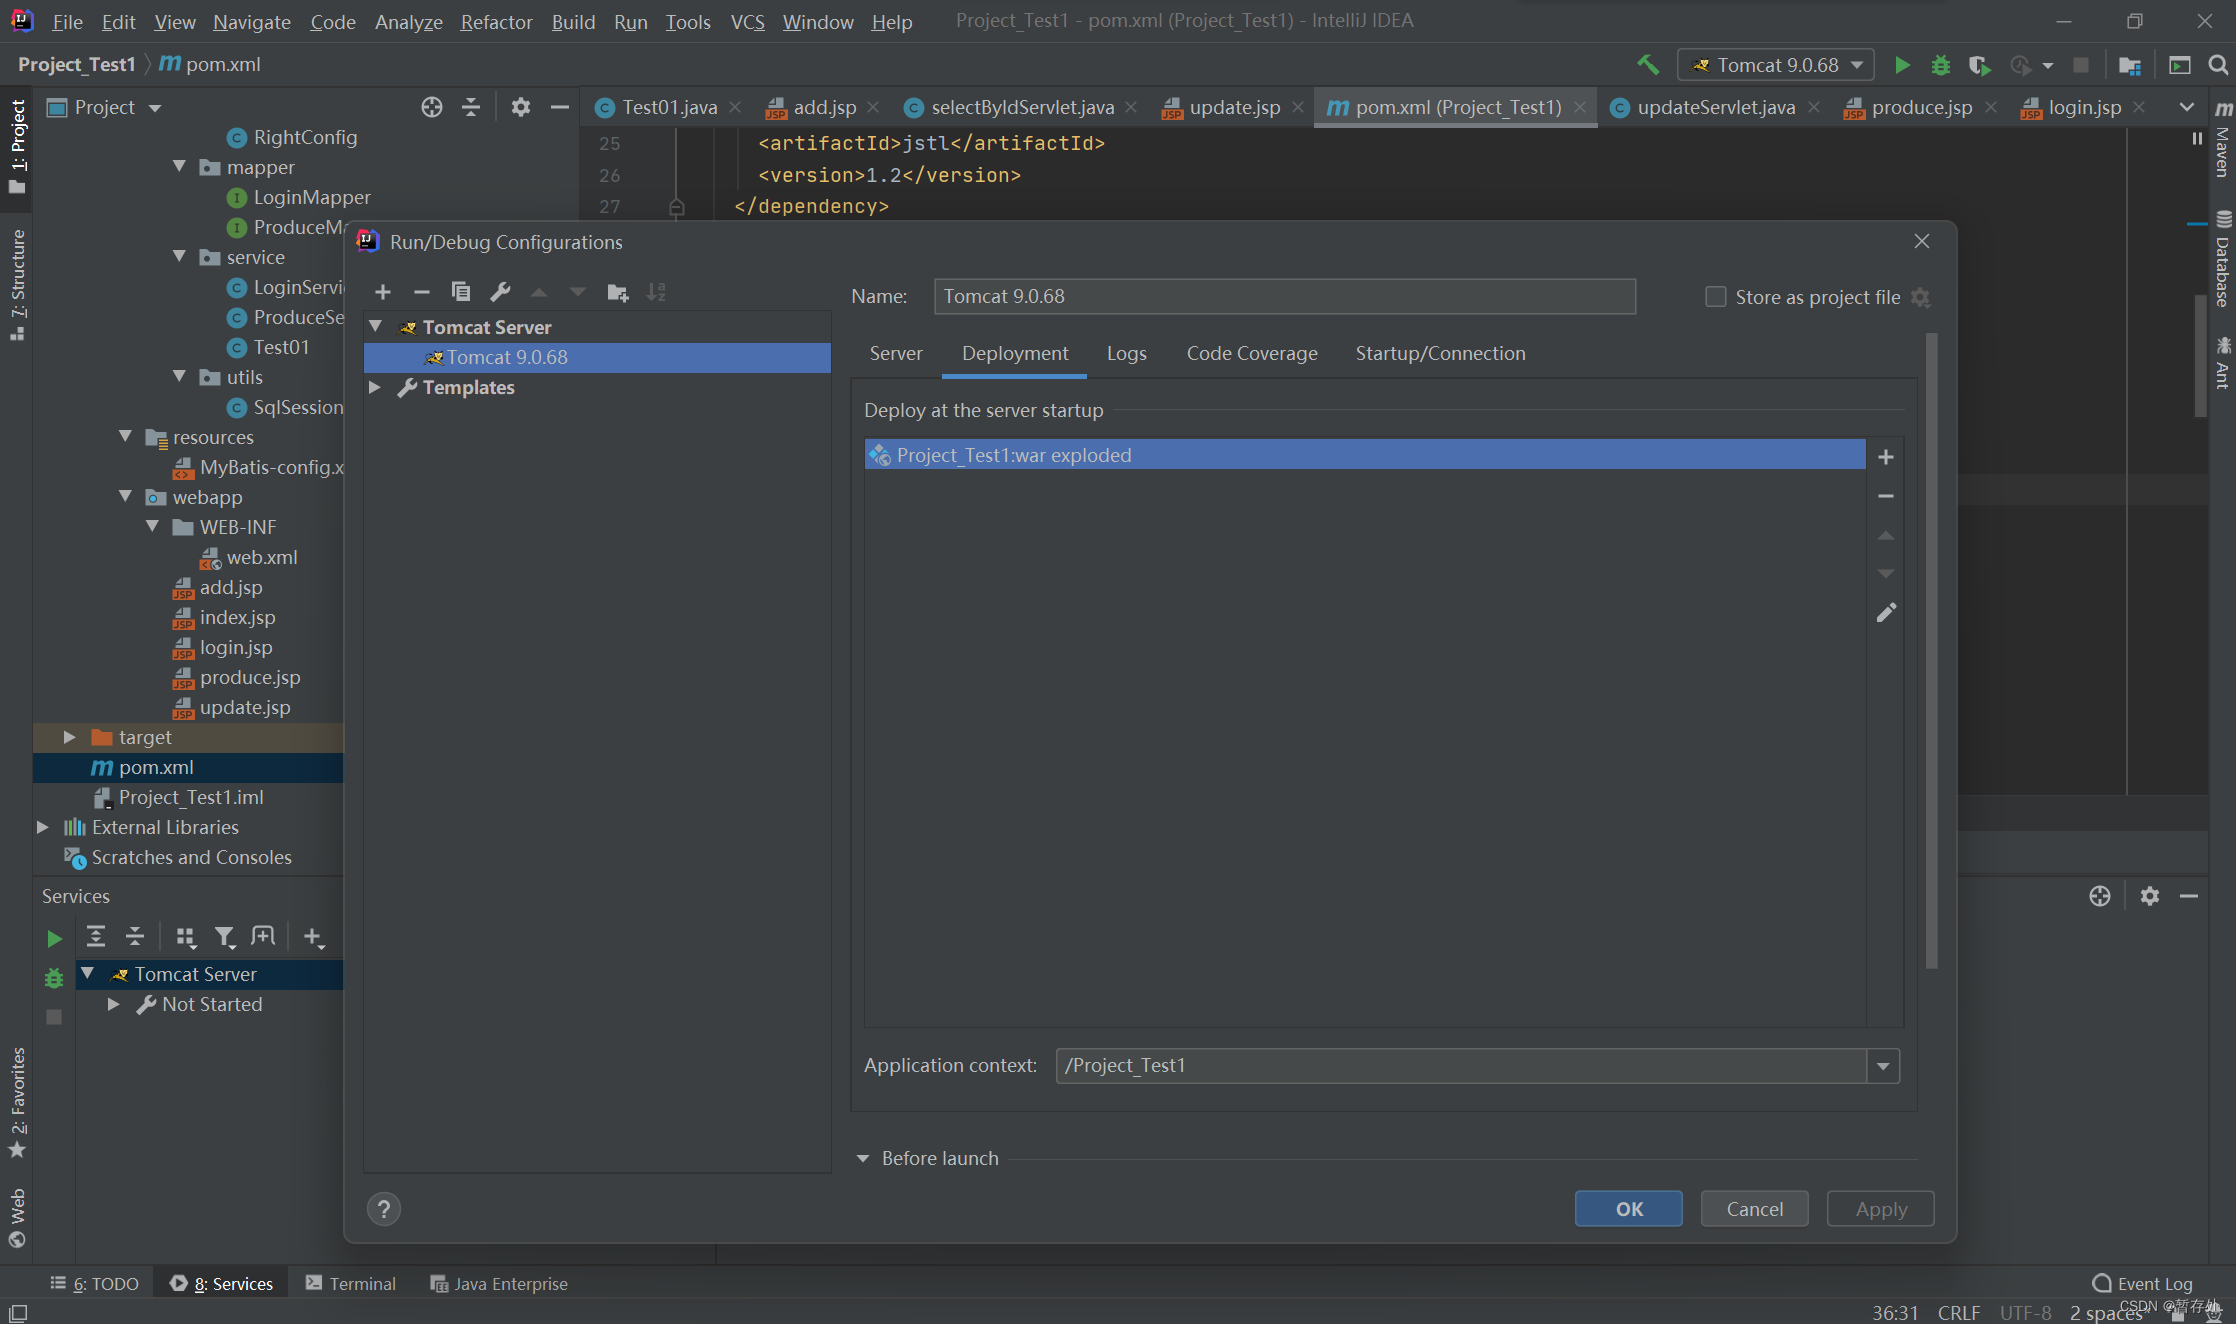
Task: Click the Build project hammer icon
Action: pyautogui.click(x=1648, y=65)
